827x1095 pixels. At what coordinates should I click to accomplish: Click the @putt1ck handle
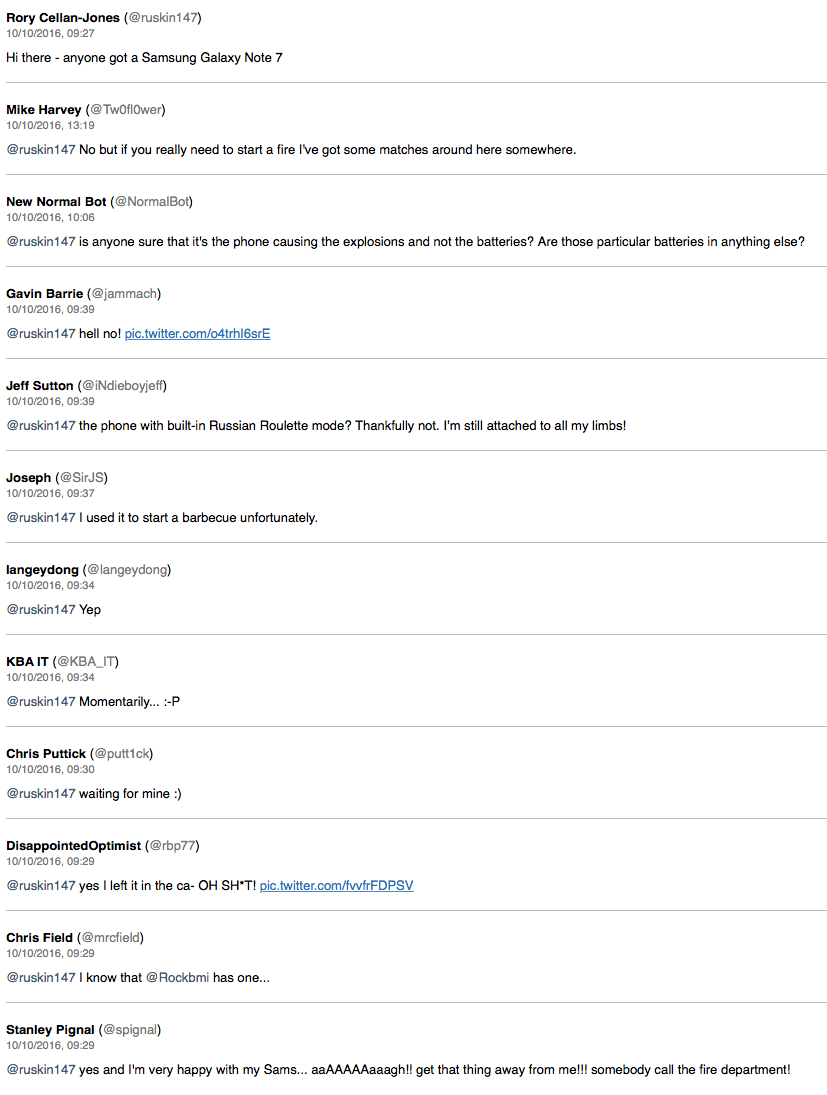122,754
